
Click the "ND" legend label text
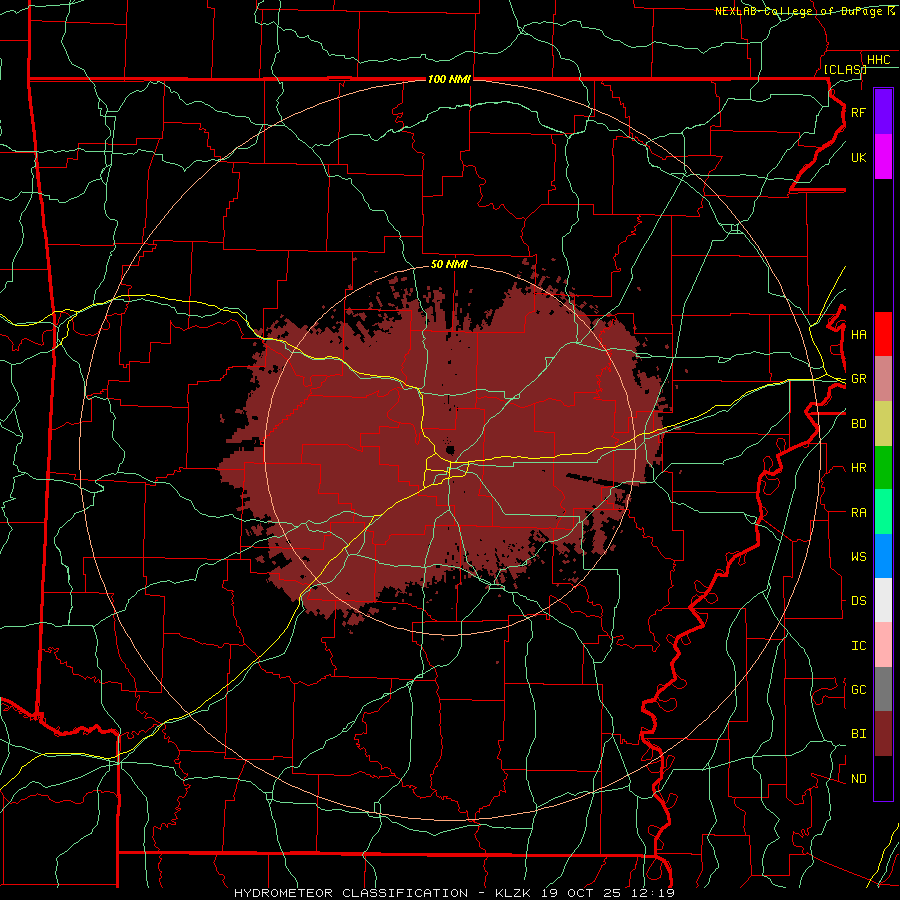[859, 778]
